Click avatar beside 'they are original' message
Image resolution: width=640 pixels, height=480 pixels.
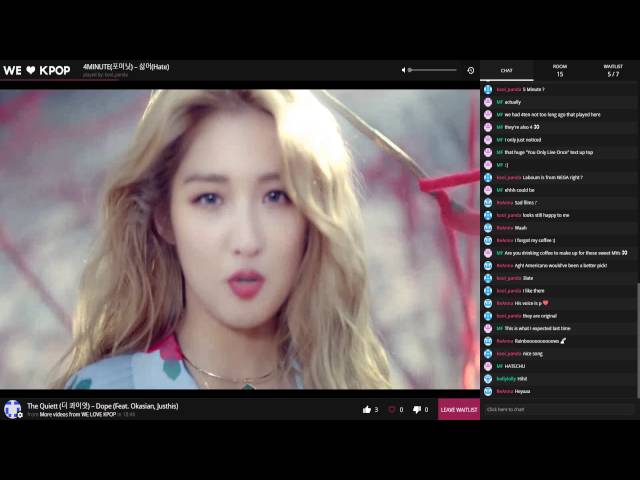point(488,316)
